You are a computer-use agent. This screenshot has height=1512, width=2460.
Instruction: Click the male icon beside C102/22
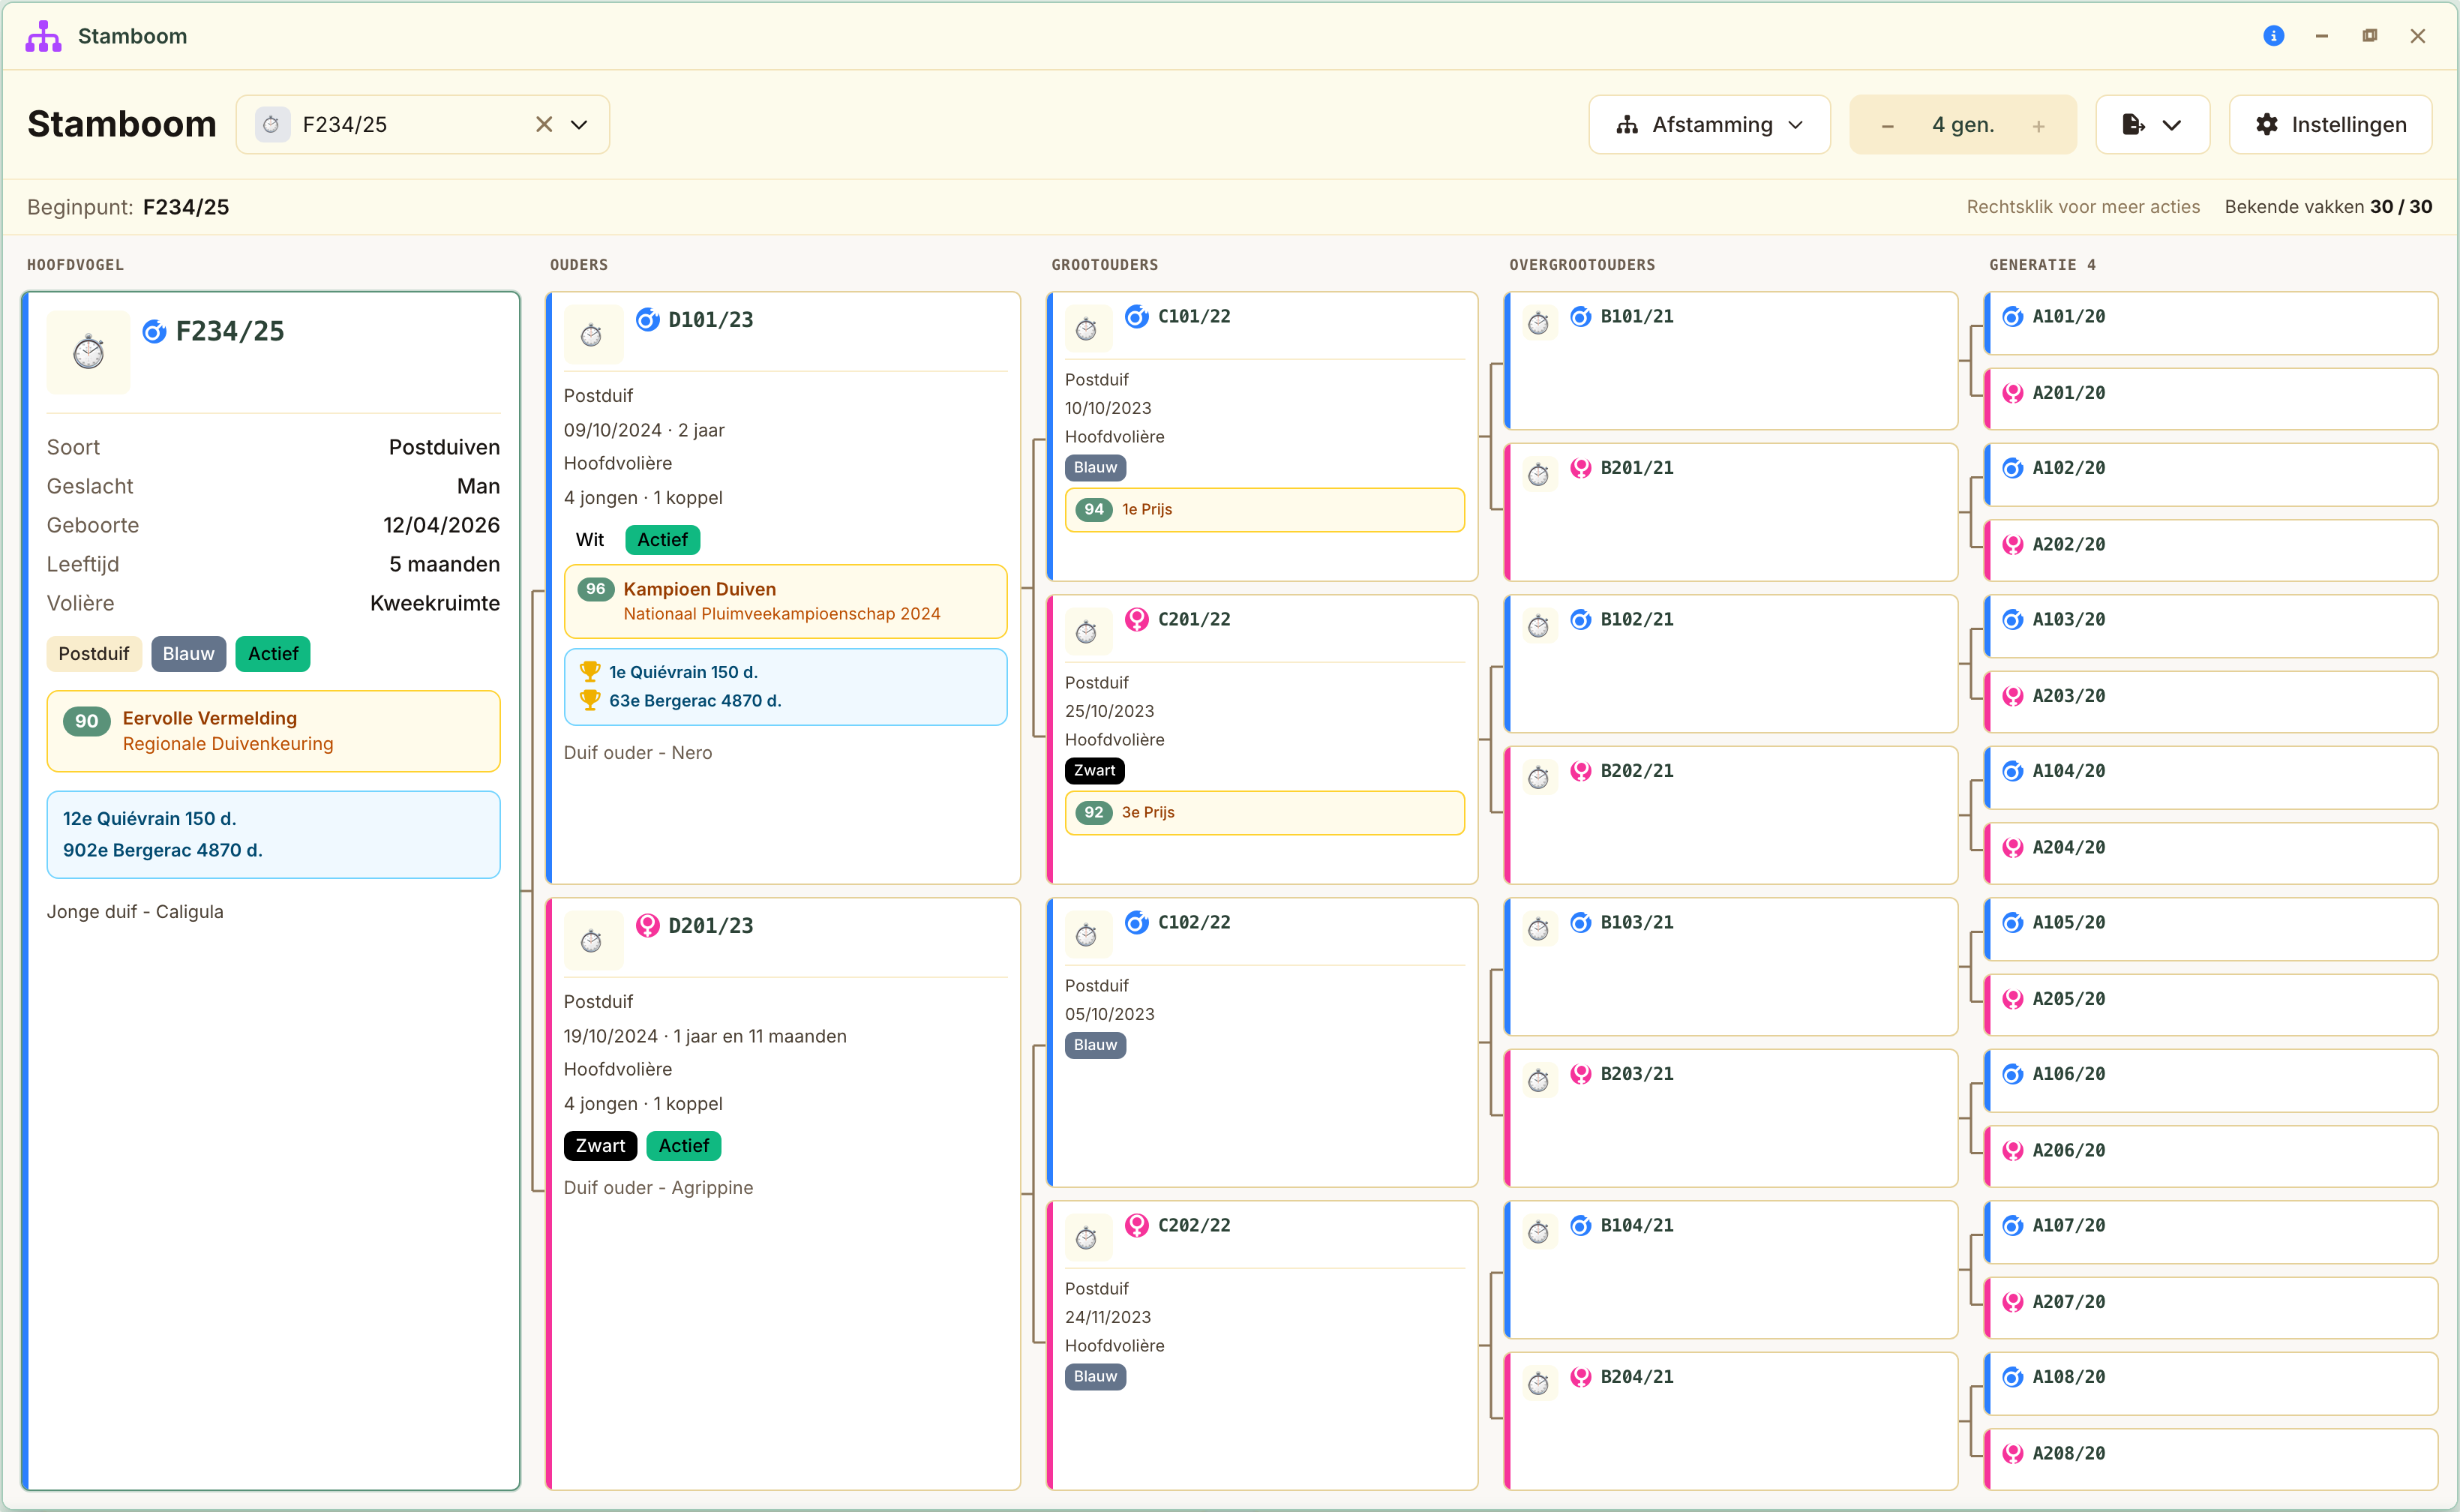pos(1137,922)
